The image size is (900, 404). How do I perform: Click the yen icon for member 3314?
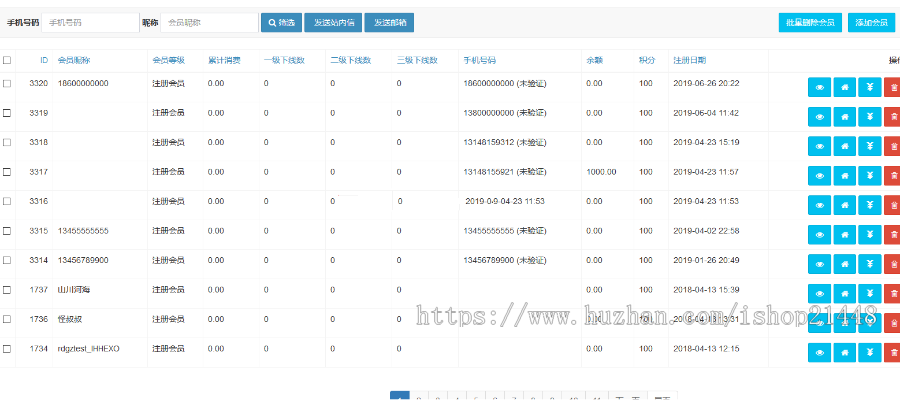click(x=870, y=264)
